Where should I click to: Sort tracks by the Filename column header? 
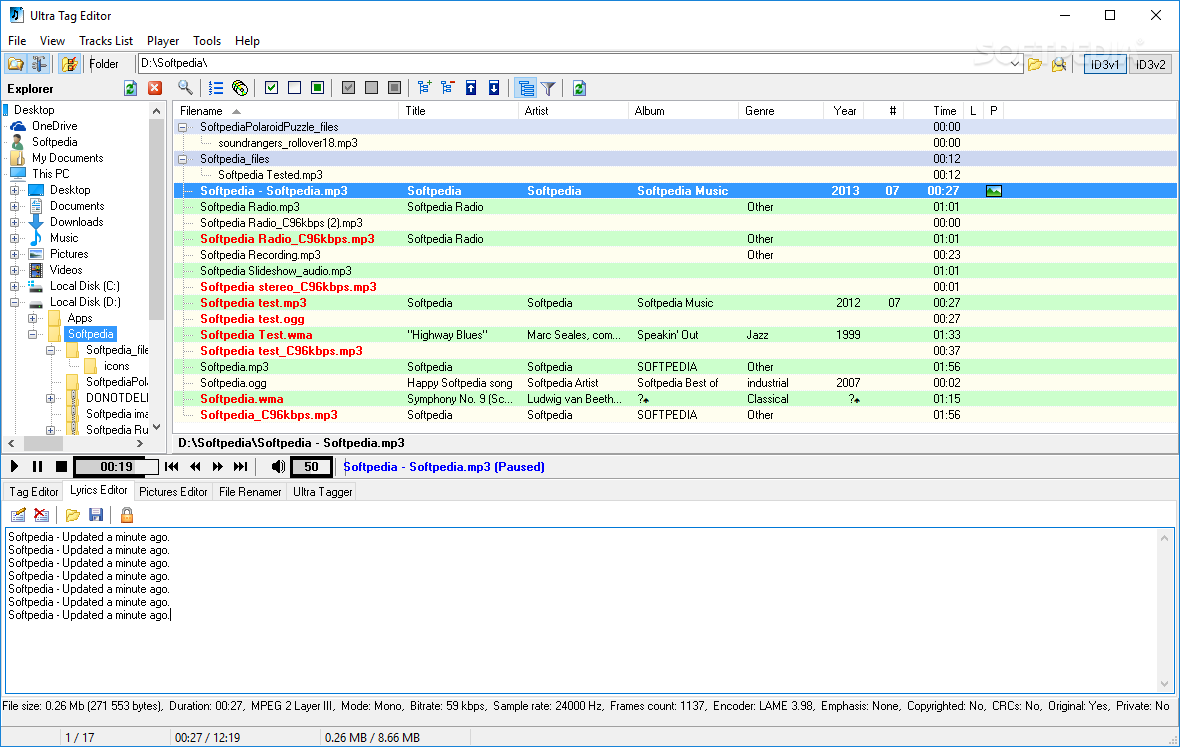(x=286, y=111)
